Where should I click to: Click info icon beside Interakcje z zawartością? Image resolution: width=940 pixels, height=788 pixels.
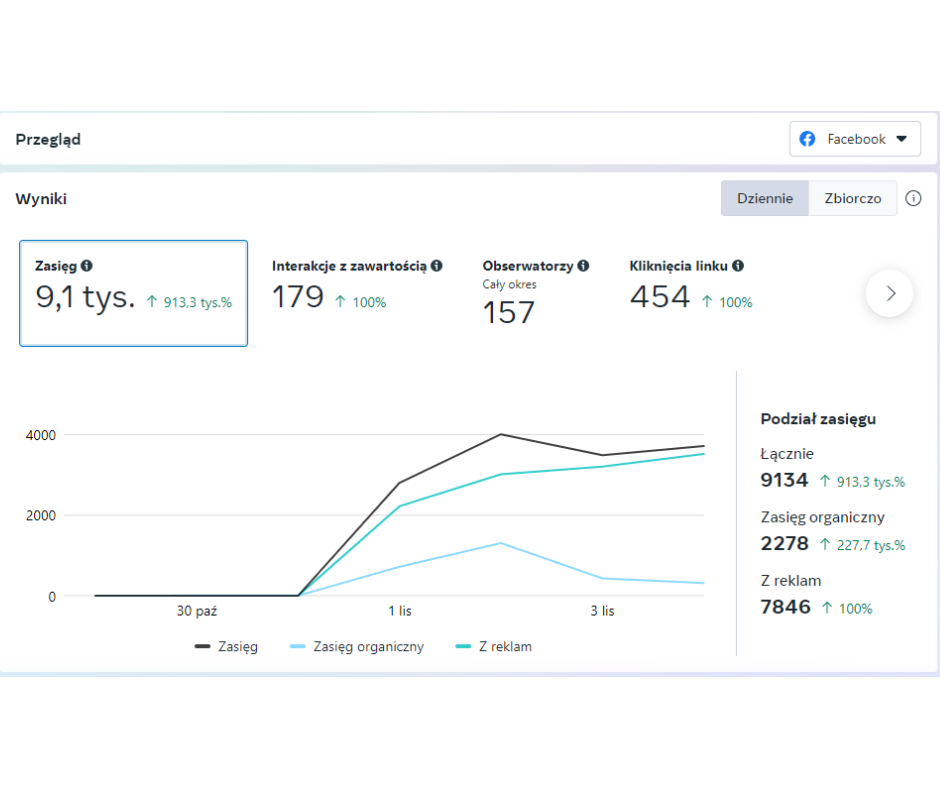[x=437, y=266]
